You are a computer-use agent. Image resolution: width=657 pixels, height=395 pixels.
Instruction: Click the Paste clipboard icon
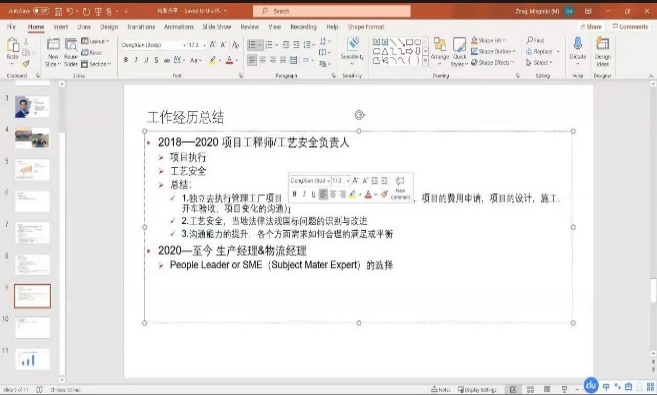click(13, 44)
